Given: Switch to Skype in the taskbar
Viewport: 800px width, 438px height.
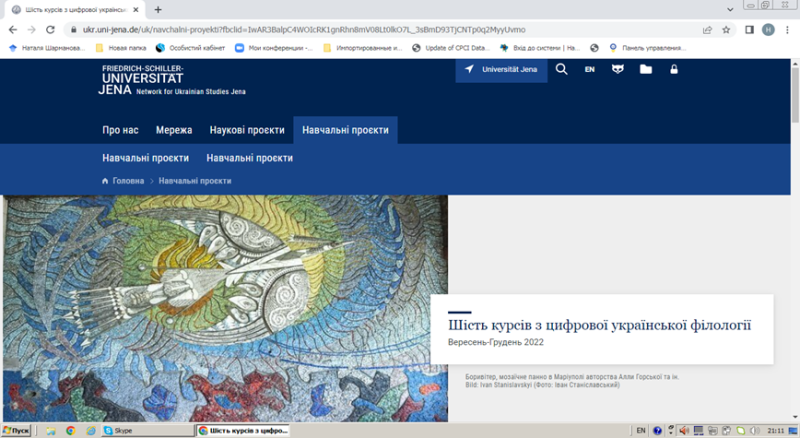Looking at the screenshot, I should 148,430.
